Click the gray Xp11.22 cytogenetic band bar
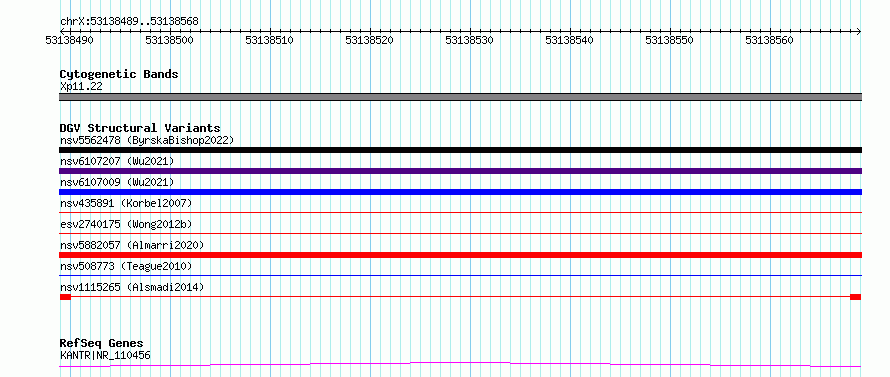The height and width of the screenshot is (377, 890). (x=460, y=97)
